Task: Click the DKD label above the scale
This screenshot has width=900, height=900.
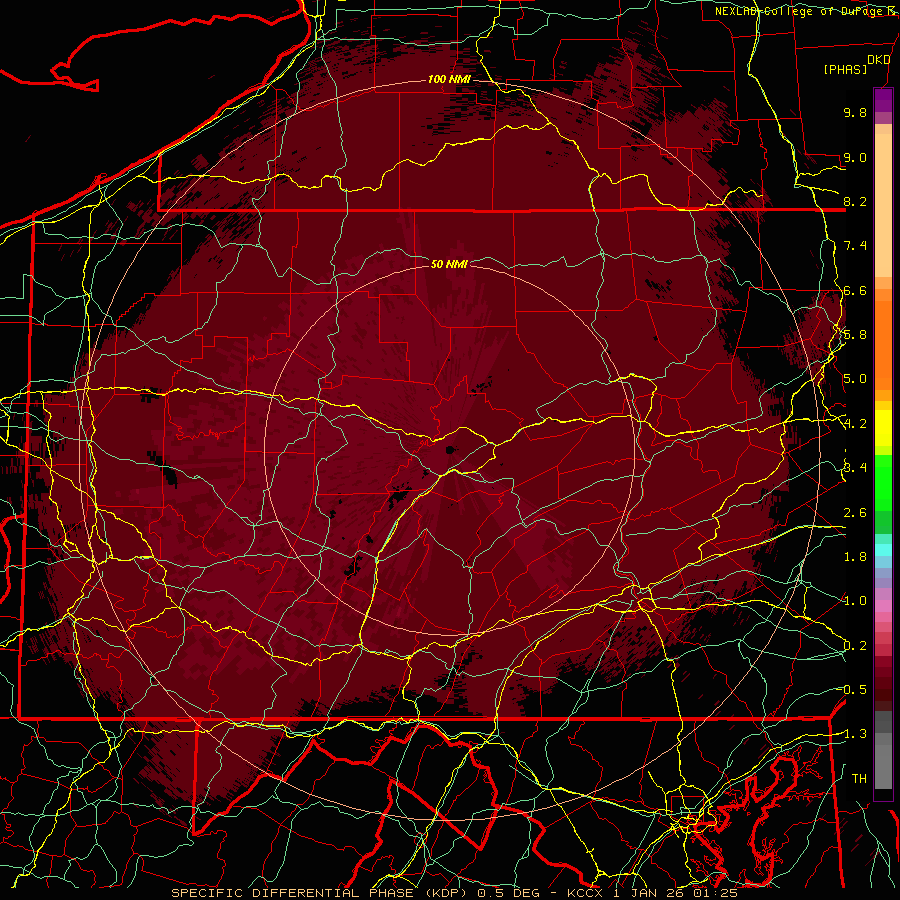Action: tap(878, 60)
